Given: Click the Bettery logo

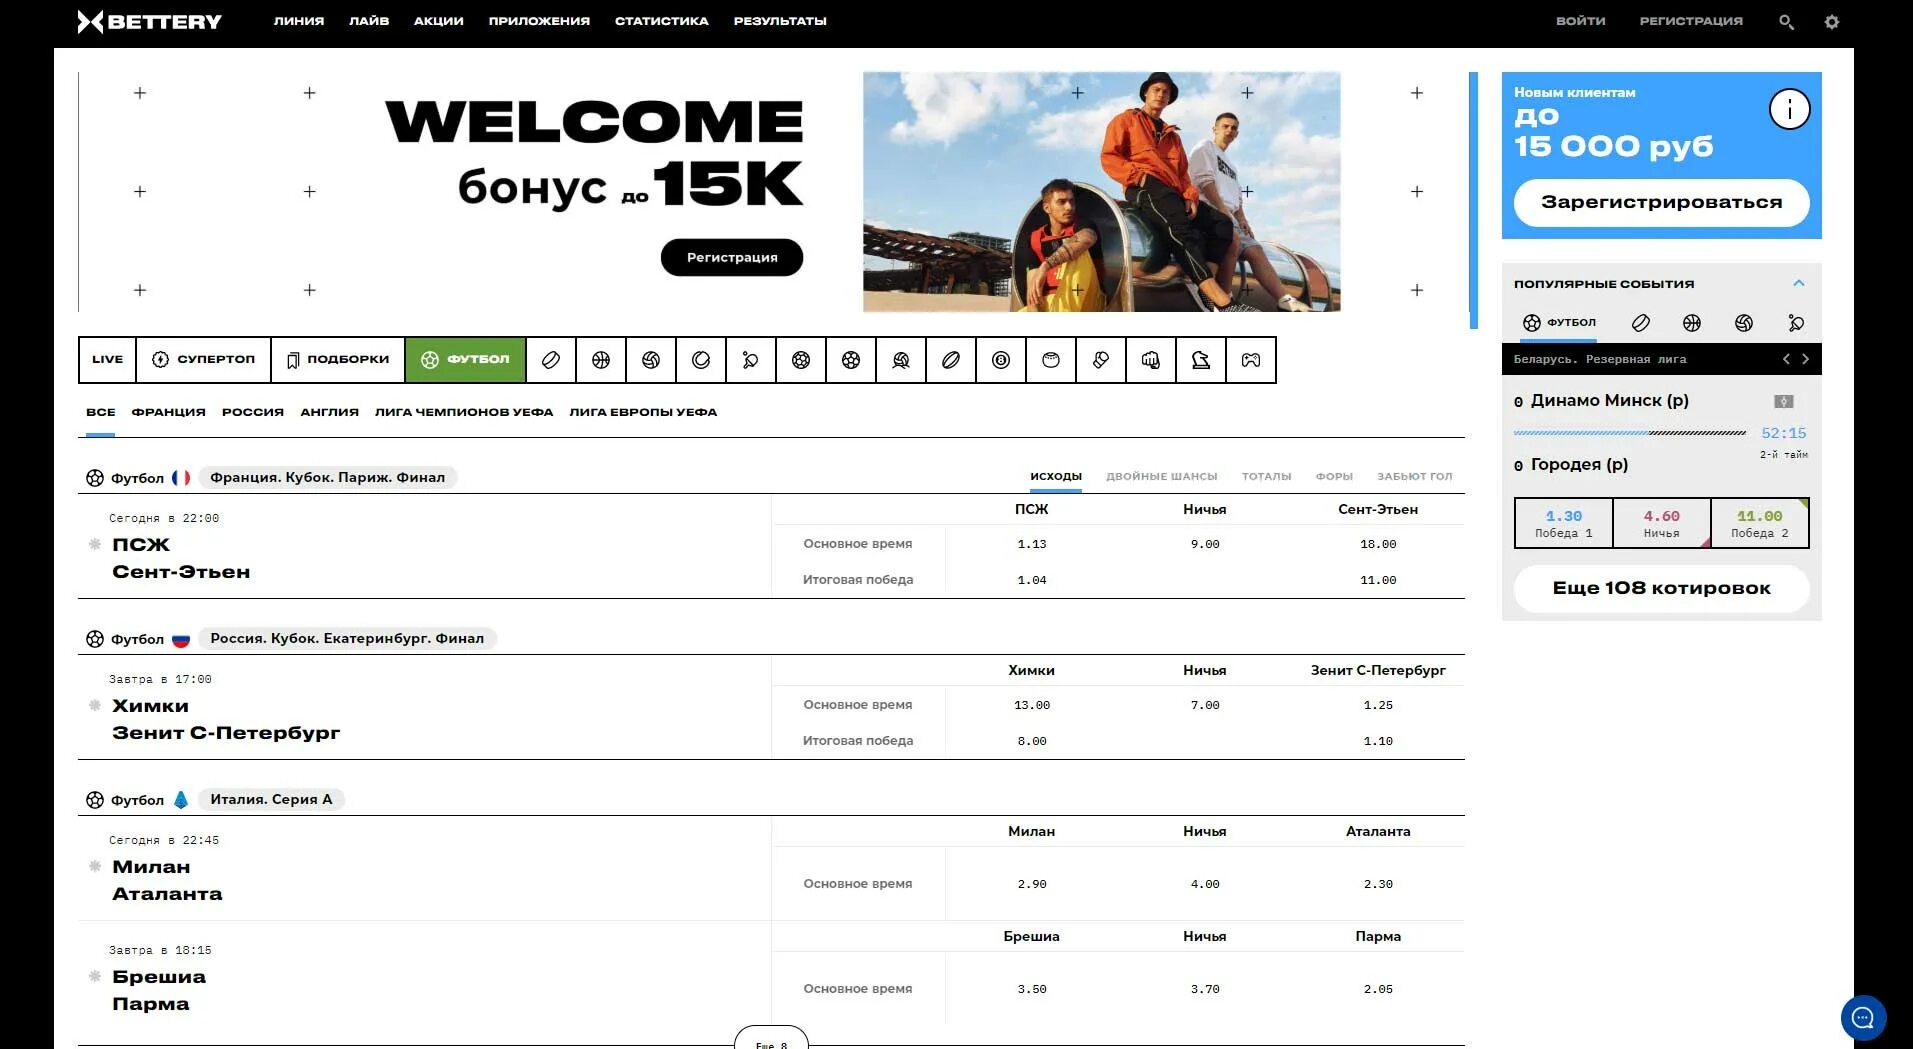Looking at the screenshot, I should click(150, 21).
